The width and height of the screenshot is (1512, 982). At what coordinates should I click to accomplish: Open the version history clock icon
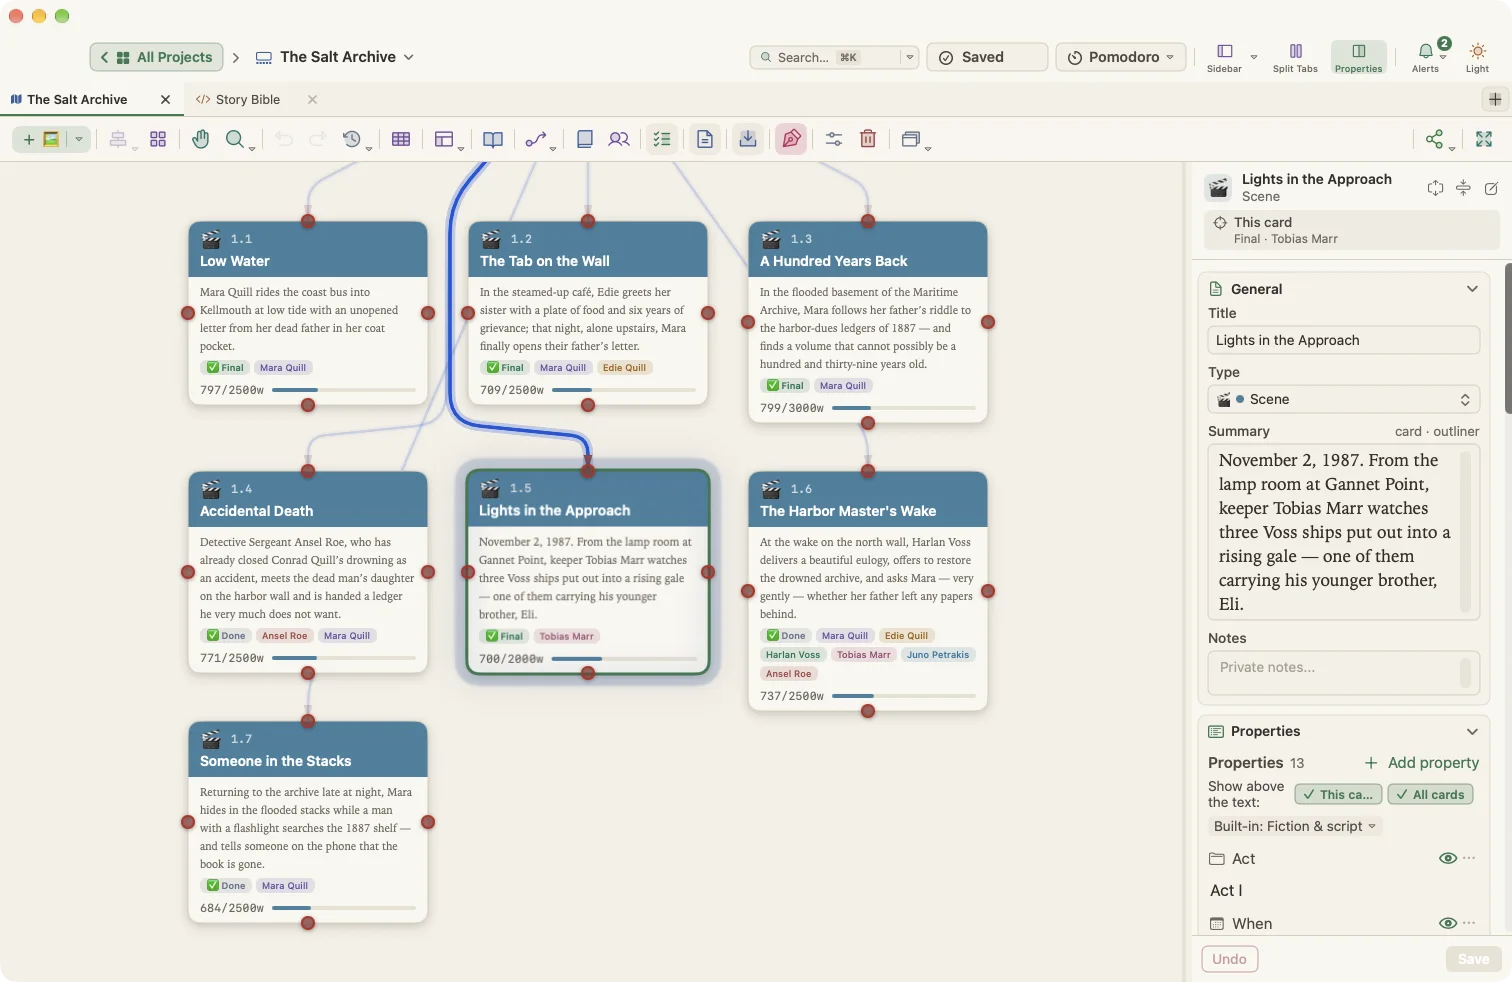pyautogui.click(x=352, y=139)
